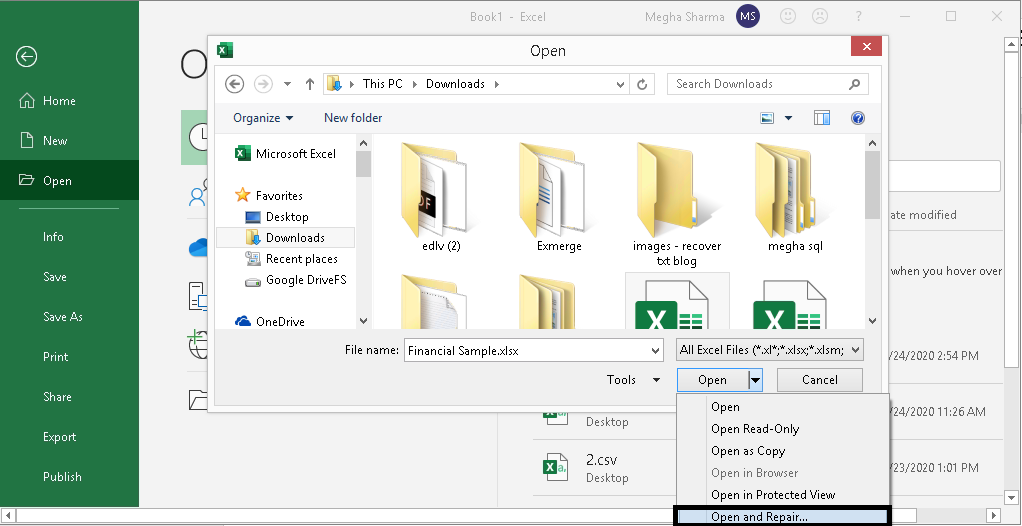1022x526 pixels.
Task: Open the All Excel Files type dropdown
Action: click(x=770, y=350)
